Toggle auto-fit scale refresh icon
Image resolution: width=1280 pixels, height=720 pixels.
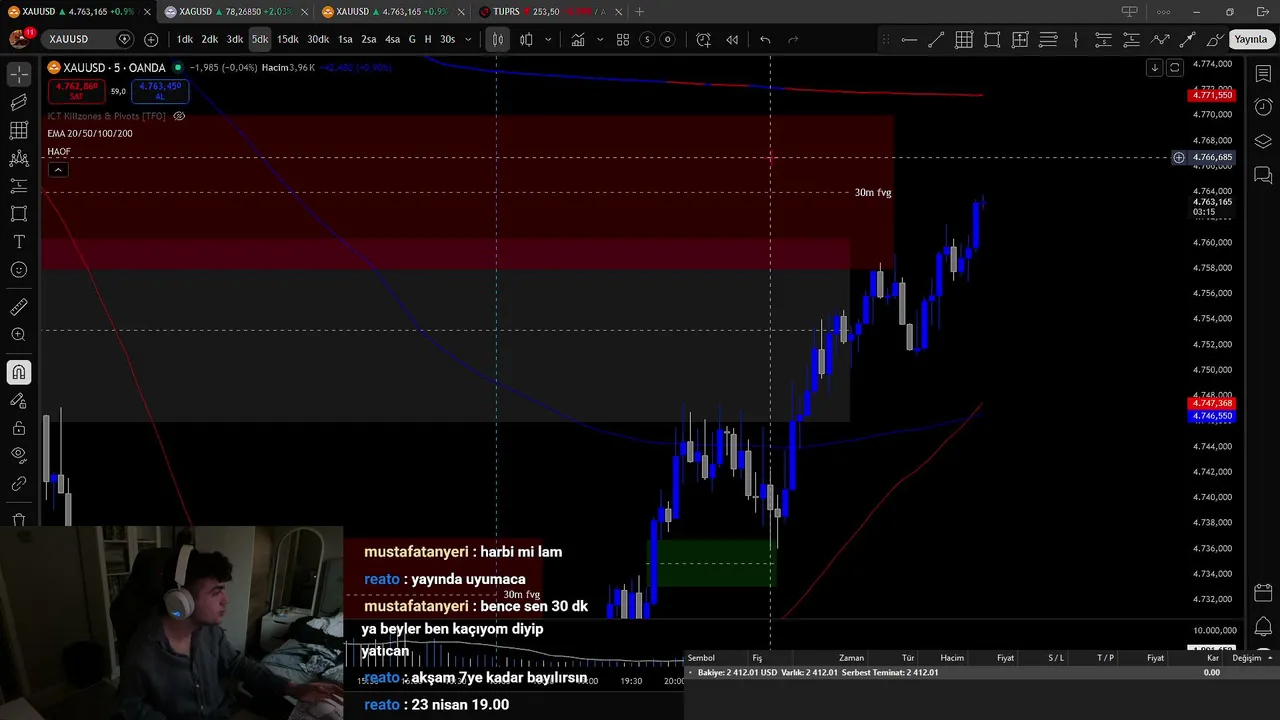click(x=1175, y=68)
